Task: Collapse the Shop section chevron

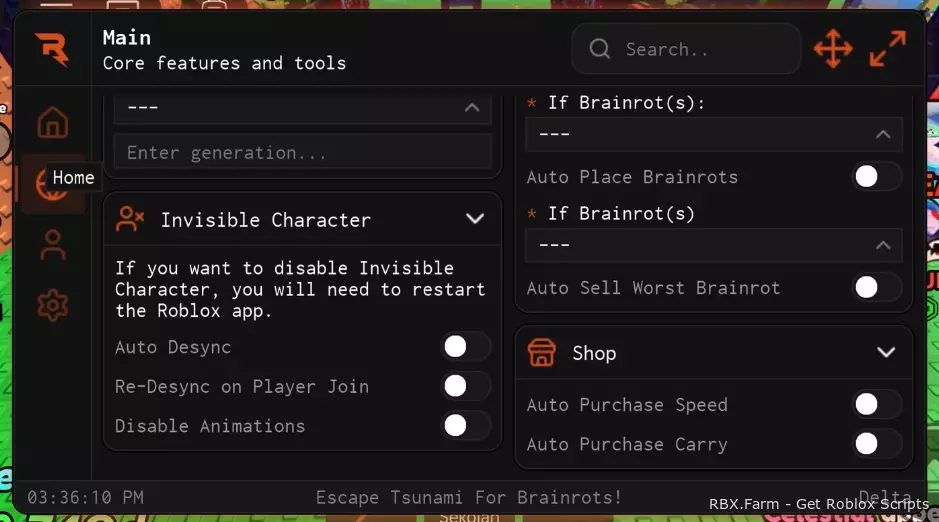Action: [886, 352]
